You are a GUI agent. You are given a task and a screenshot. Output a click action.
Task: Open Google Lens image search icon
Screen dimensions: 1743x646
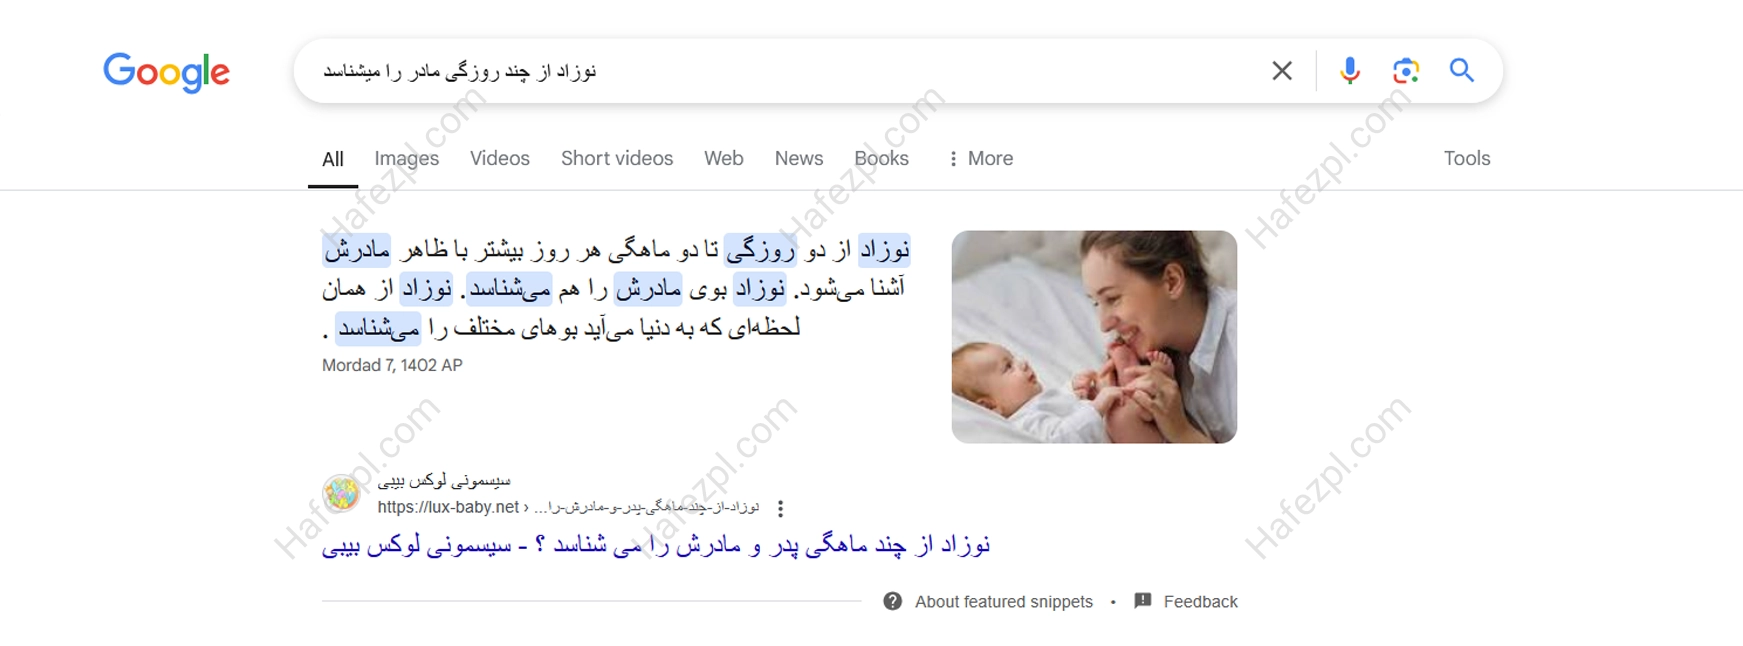pos(1406,71)
